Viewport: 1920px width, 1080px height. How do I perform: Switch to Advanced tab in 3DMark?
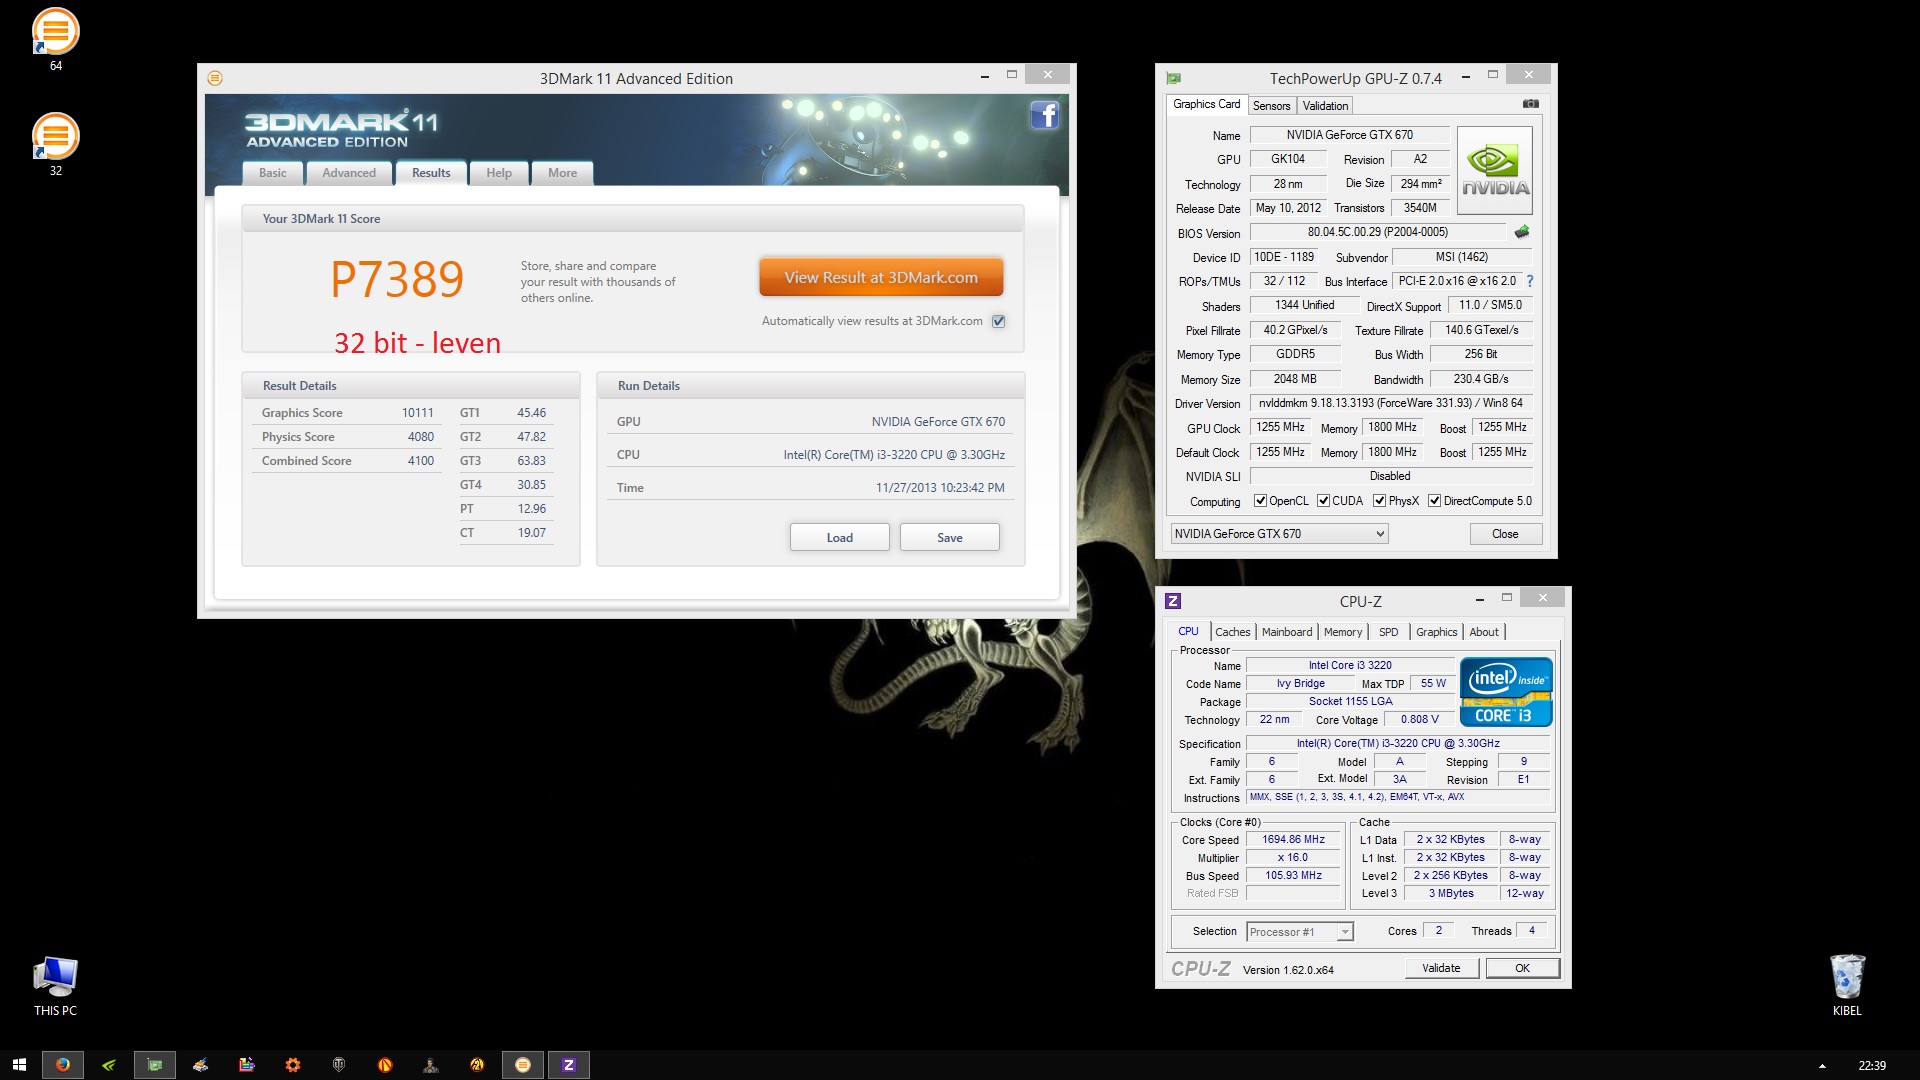pyautogui.click(x=349, y=173)
